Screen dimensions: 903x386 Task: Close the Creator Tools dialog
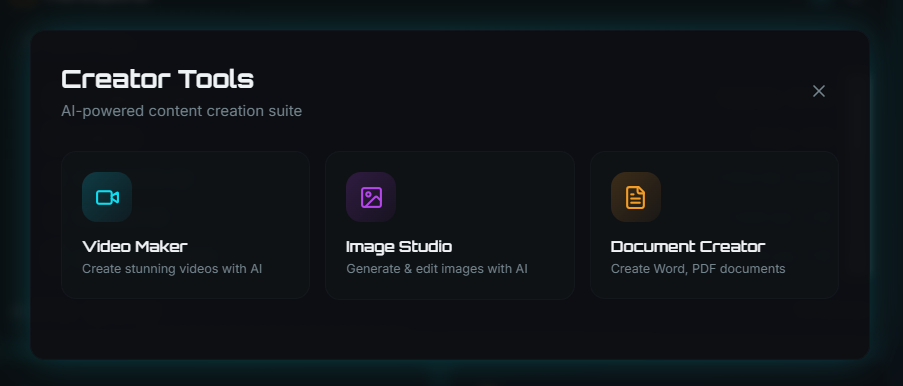(818, 91)
